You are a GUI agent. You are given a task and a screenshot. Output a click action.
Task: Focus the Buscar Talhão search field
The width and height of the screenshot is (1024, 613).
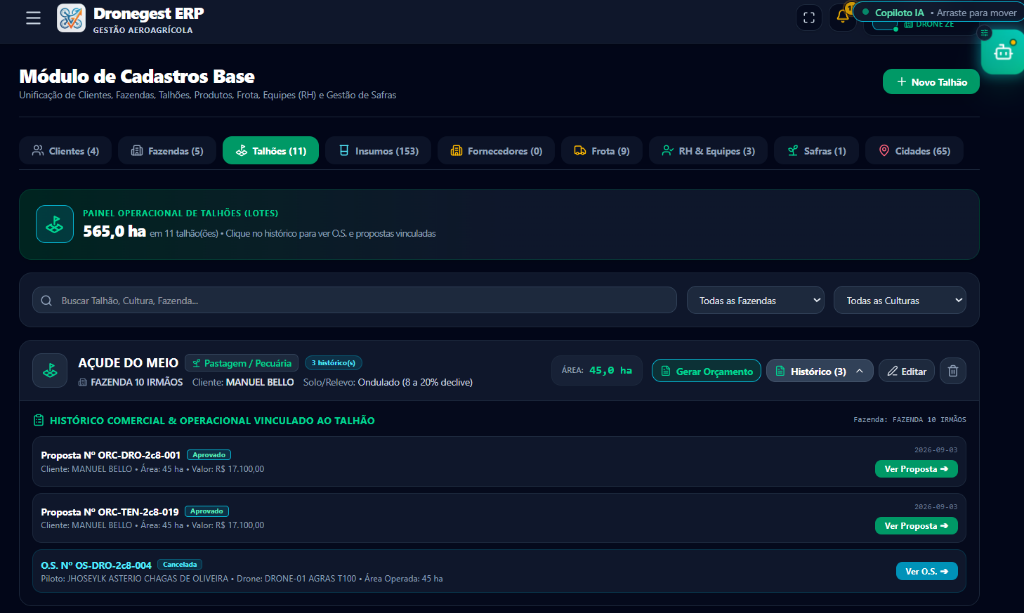355,300
